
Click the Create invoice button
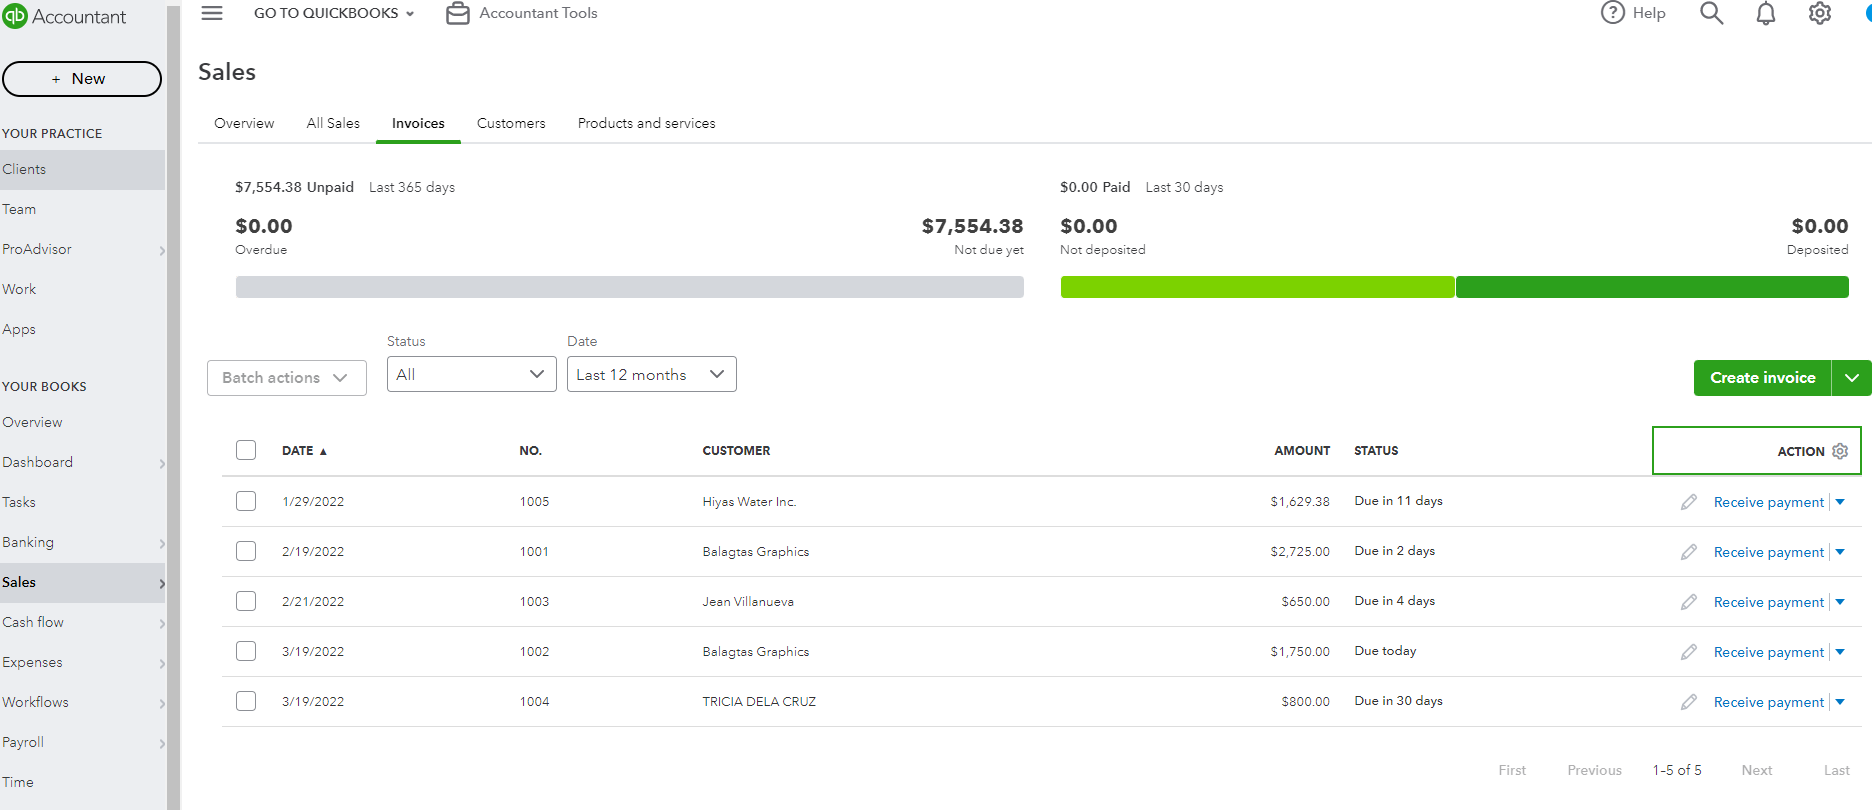point(1762,378)
